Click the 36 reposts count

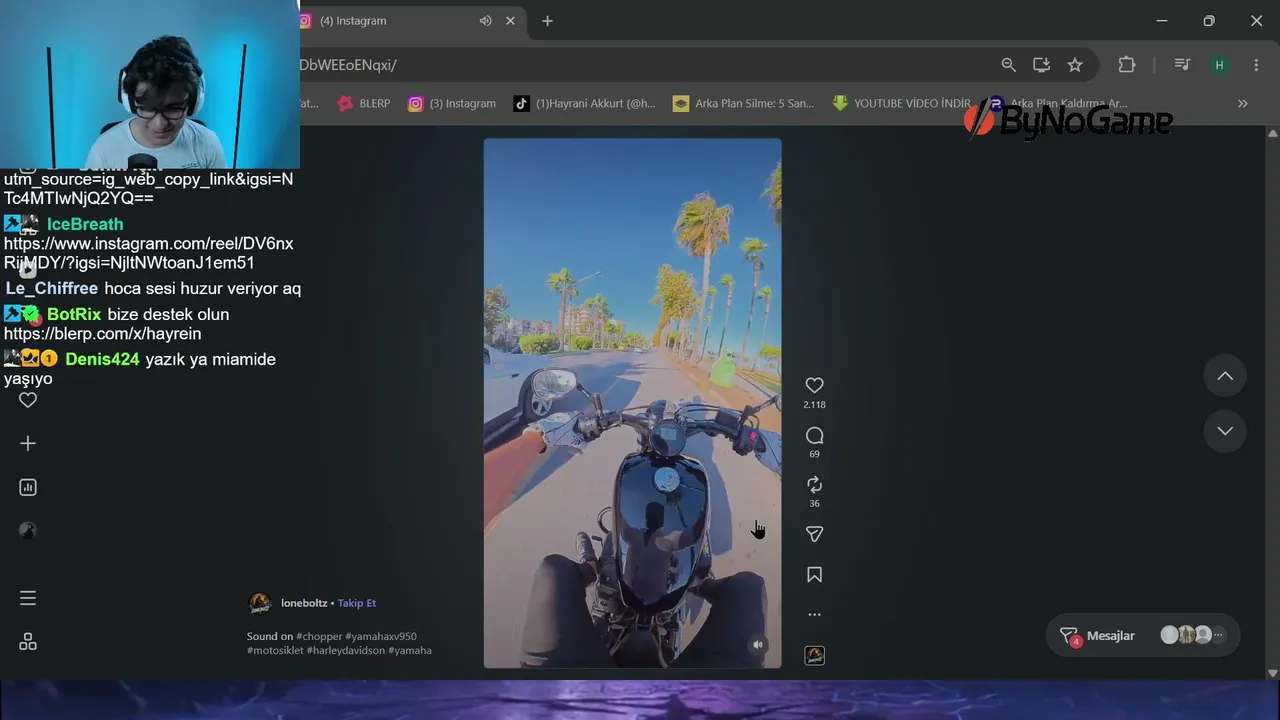point(814,503)
